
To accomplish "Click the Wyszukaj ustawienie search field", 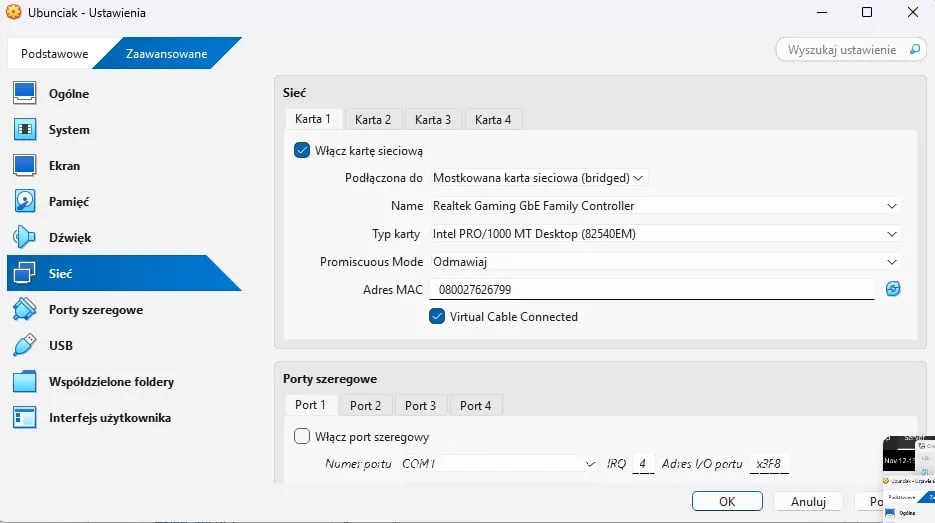I will (851, 49).
